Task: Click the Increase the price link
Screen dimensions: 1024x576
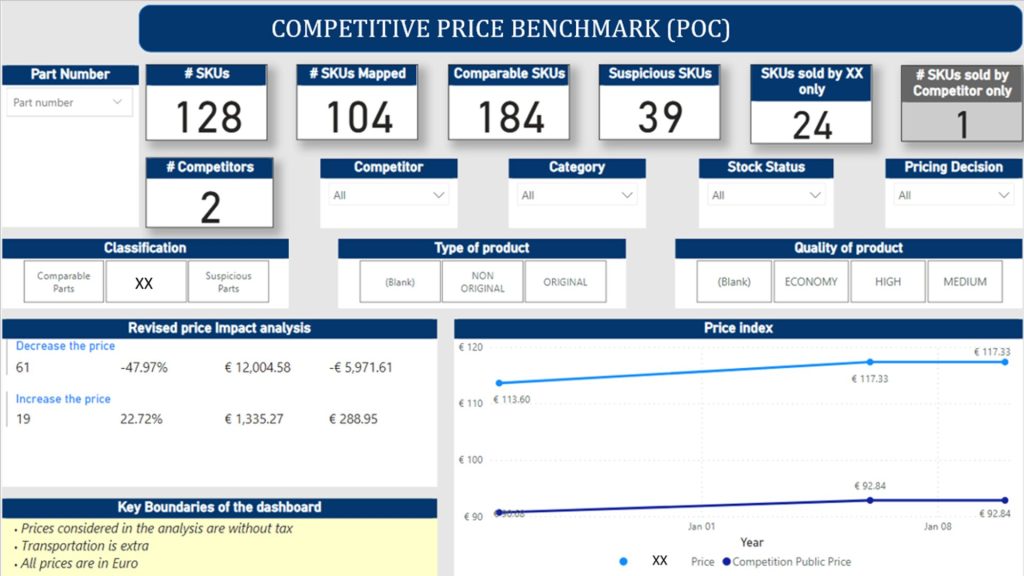Action: (x=63, y=399)
